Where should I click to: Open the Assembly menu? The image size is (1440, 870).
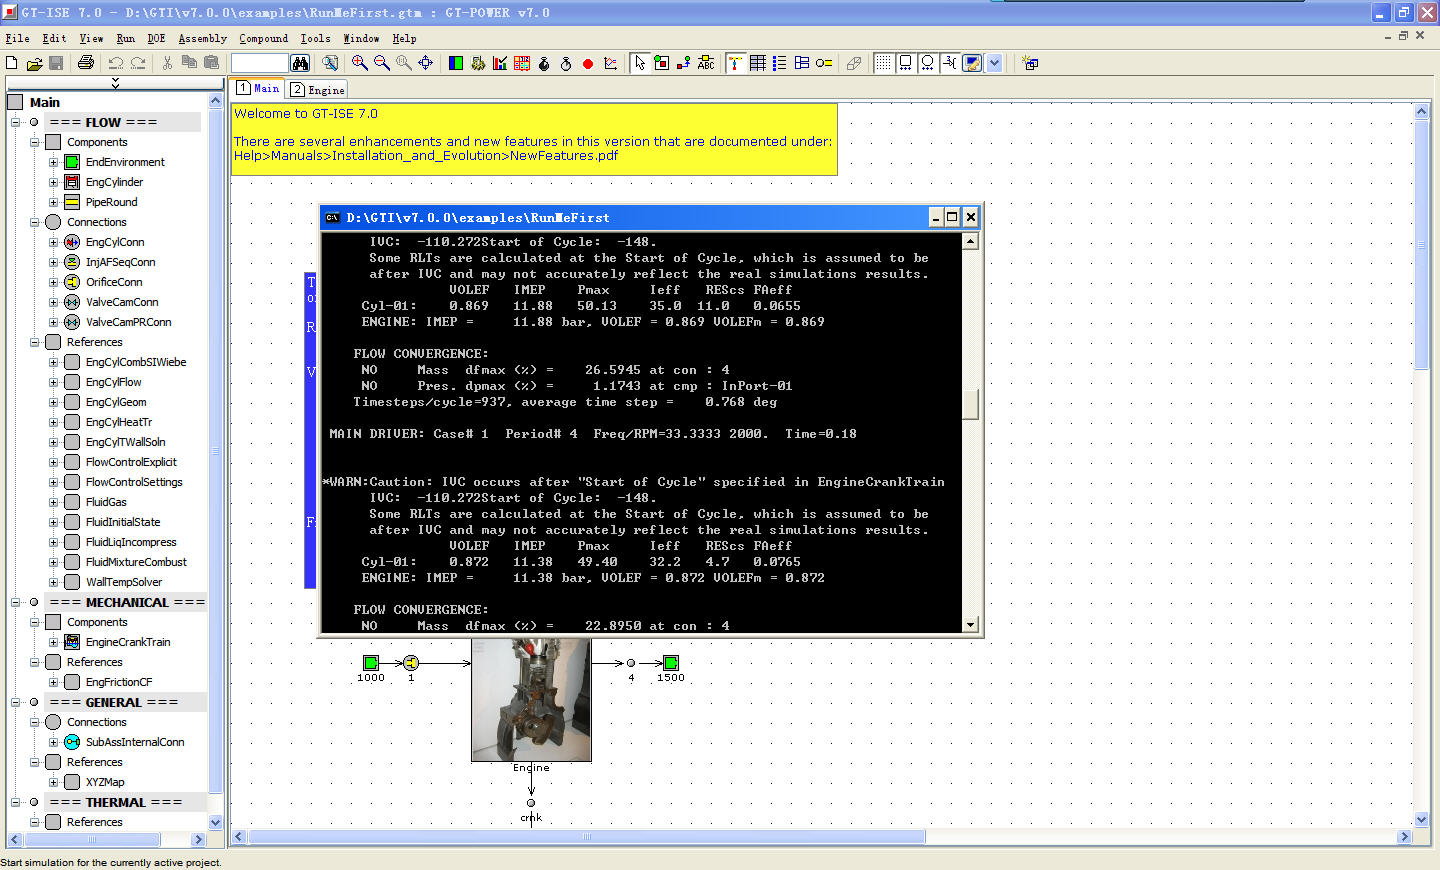(x=203, y=38)
